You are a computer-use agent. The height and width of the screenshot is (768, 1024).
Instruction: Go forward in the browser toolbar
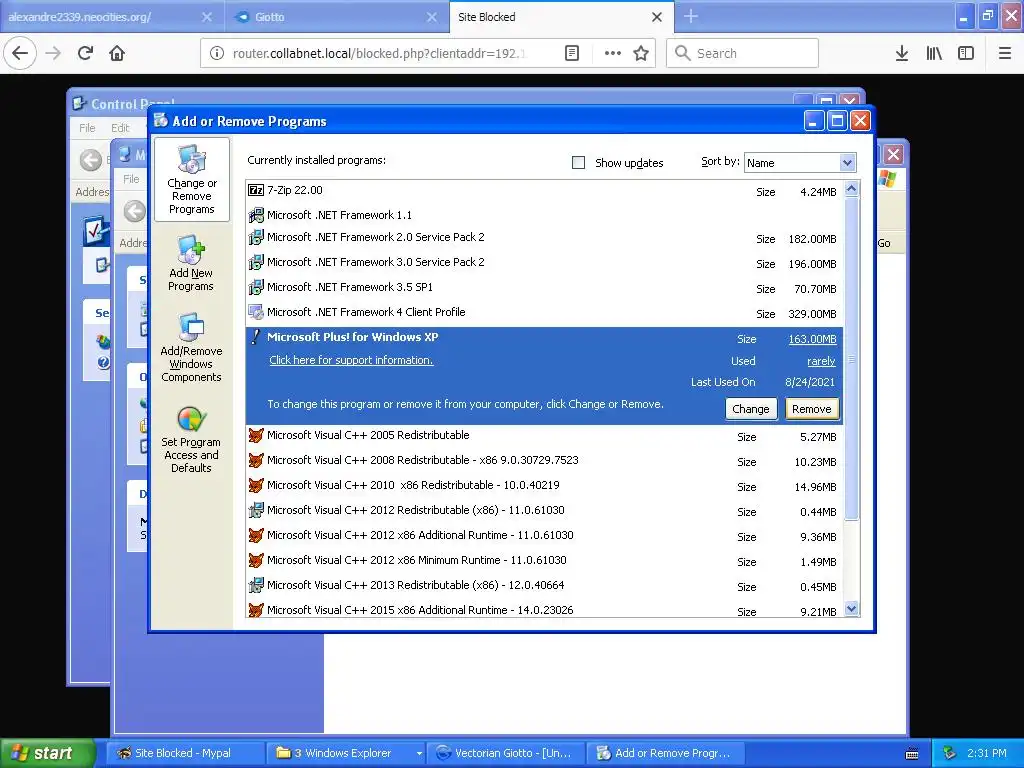click(x=54, y=53)
